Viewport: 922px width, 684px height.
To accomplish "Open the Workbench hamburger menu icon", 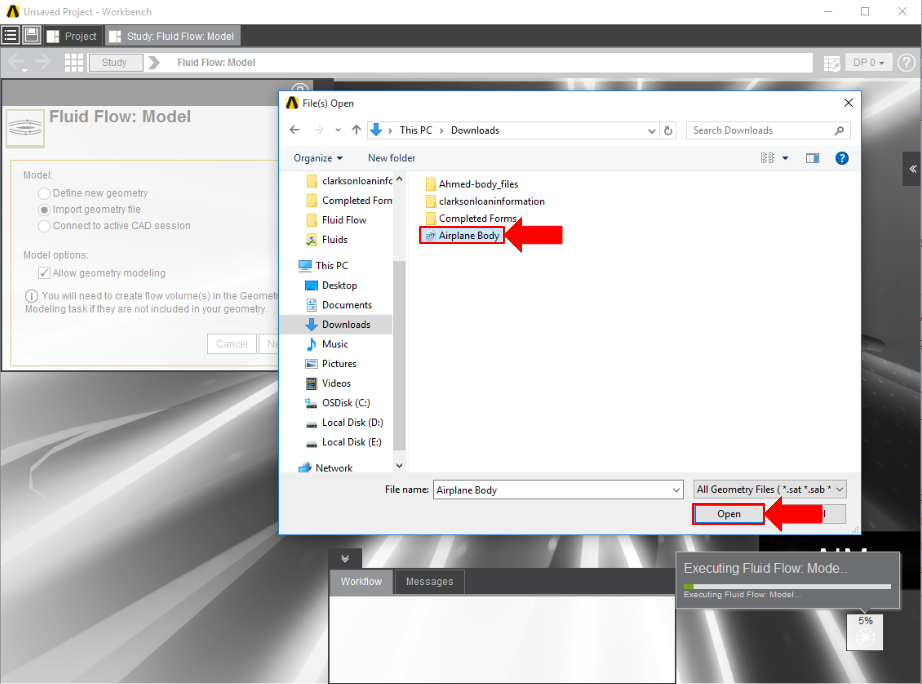I will tap(10, 35).
